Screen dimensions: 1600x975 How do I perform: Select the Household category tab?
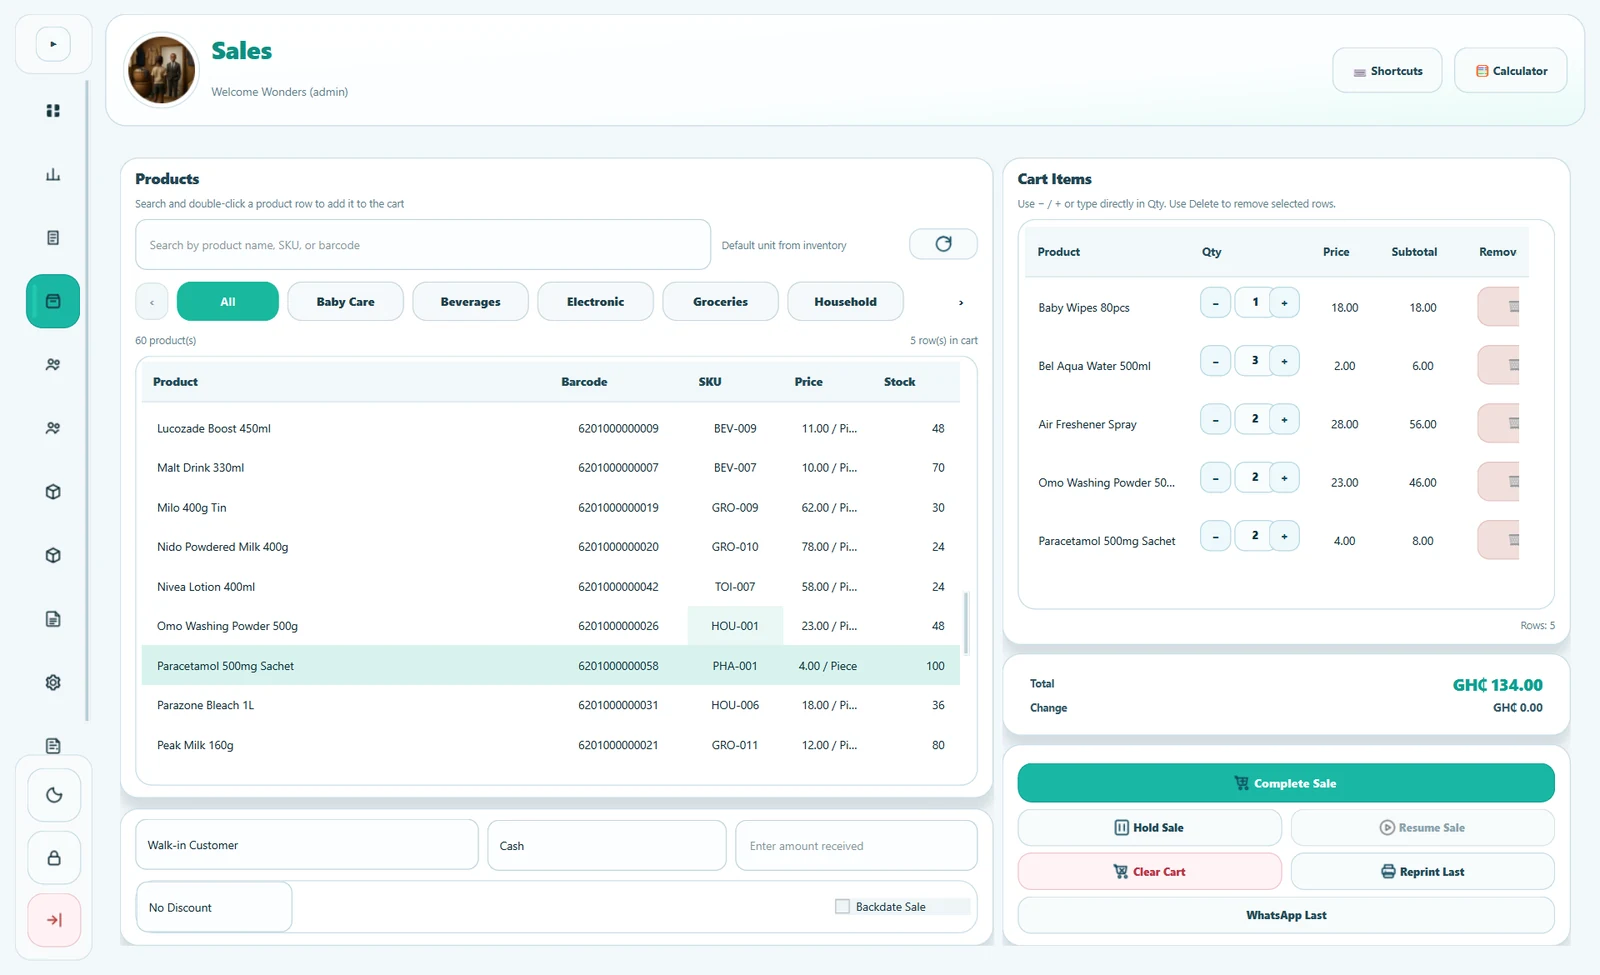[845, 302]
